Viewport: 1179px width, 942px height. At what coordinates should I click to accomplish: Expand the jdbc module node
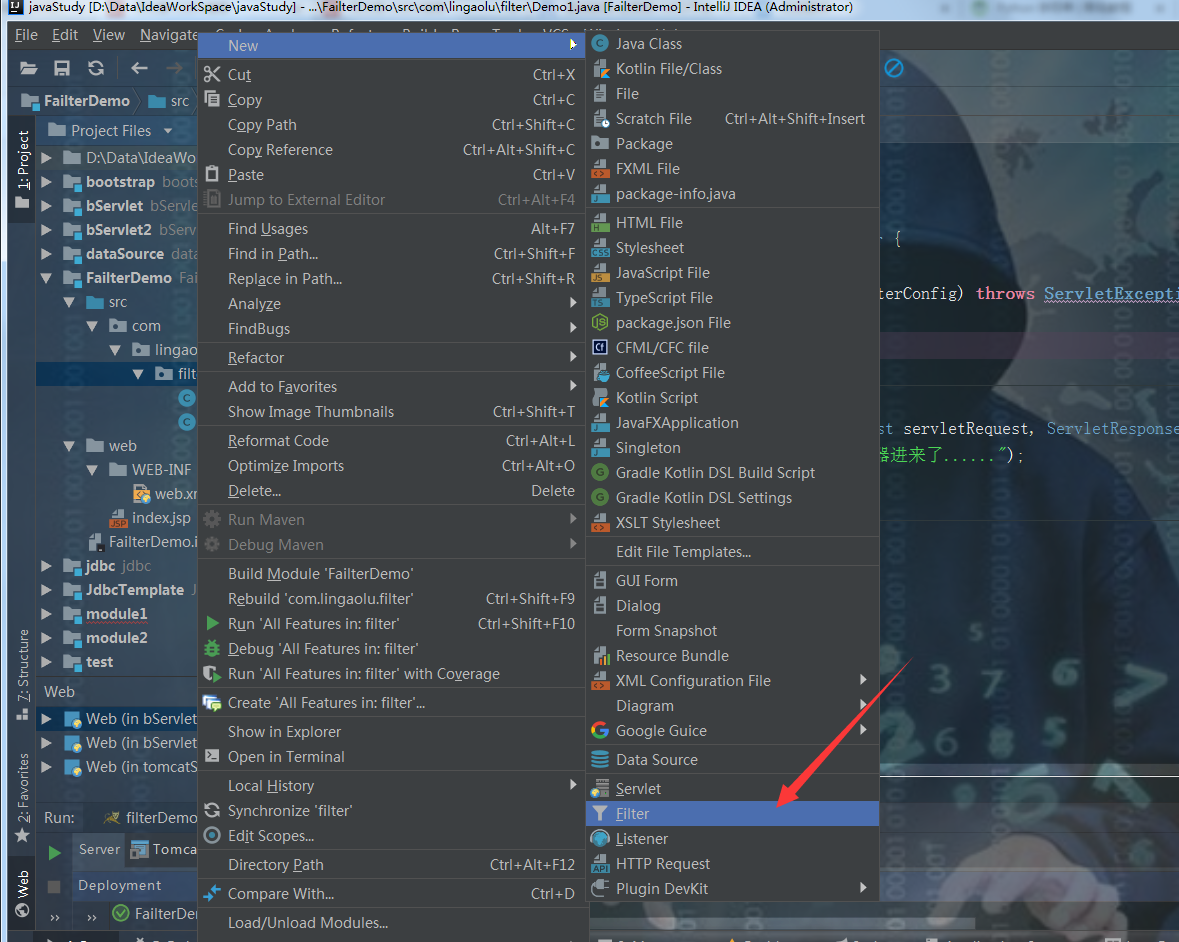[47, 566]
